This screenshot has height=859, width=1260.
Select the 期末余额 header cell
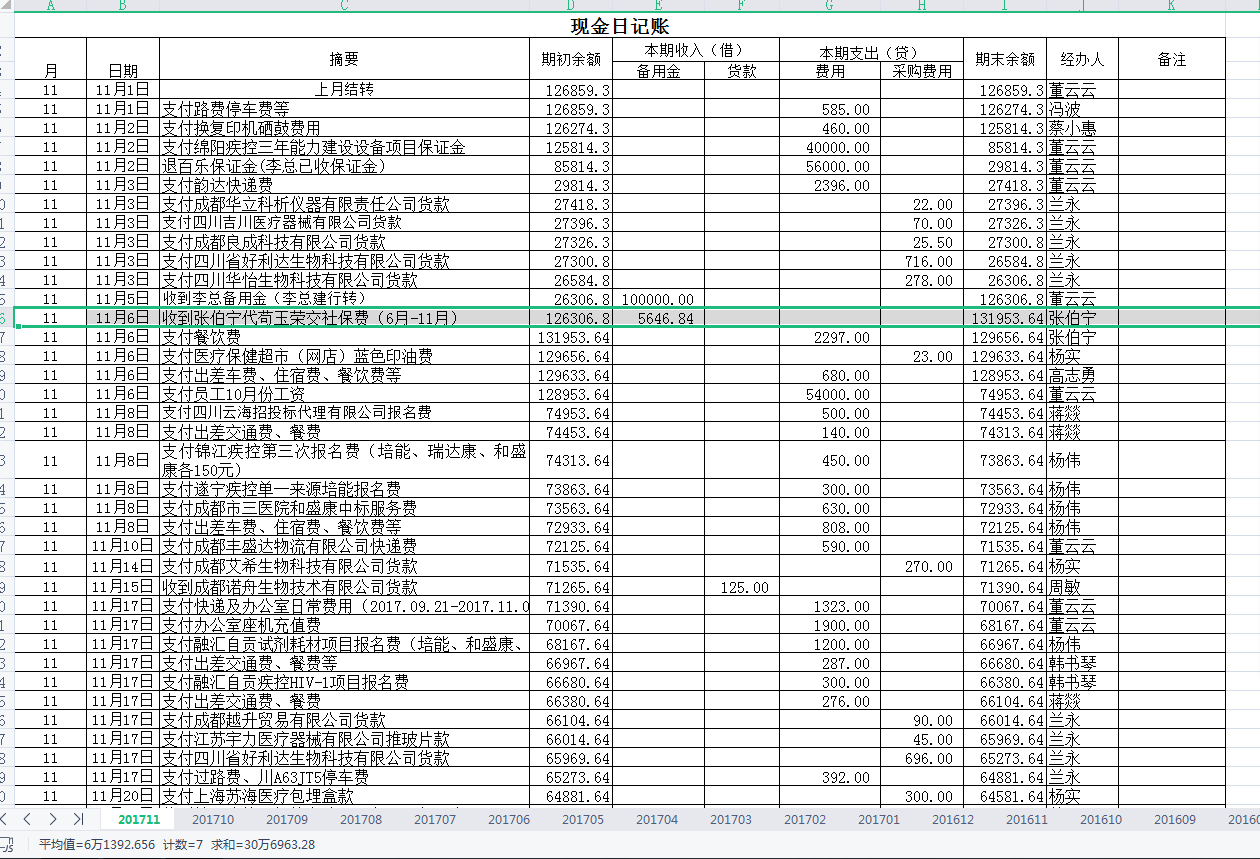point(1004,59)
